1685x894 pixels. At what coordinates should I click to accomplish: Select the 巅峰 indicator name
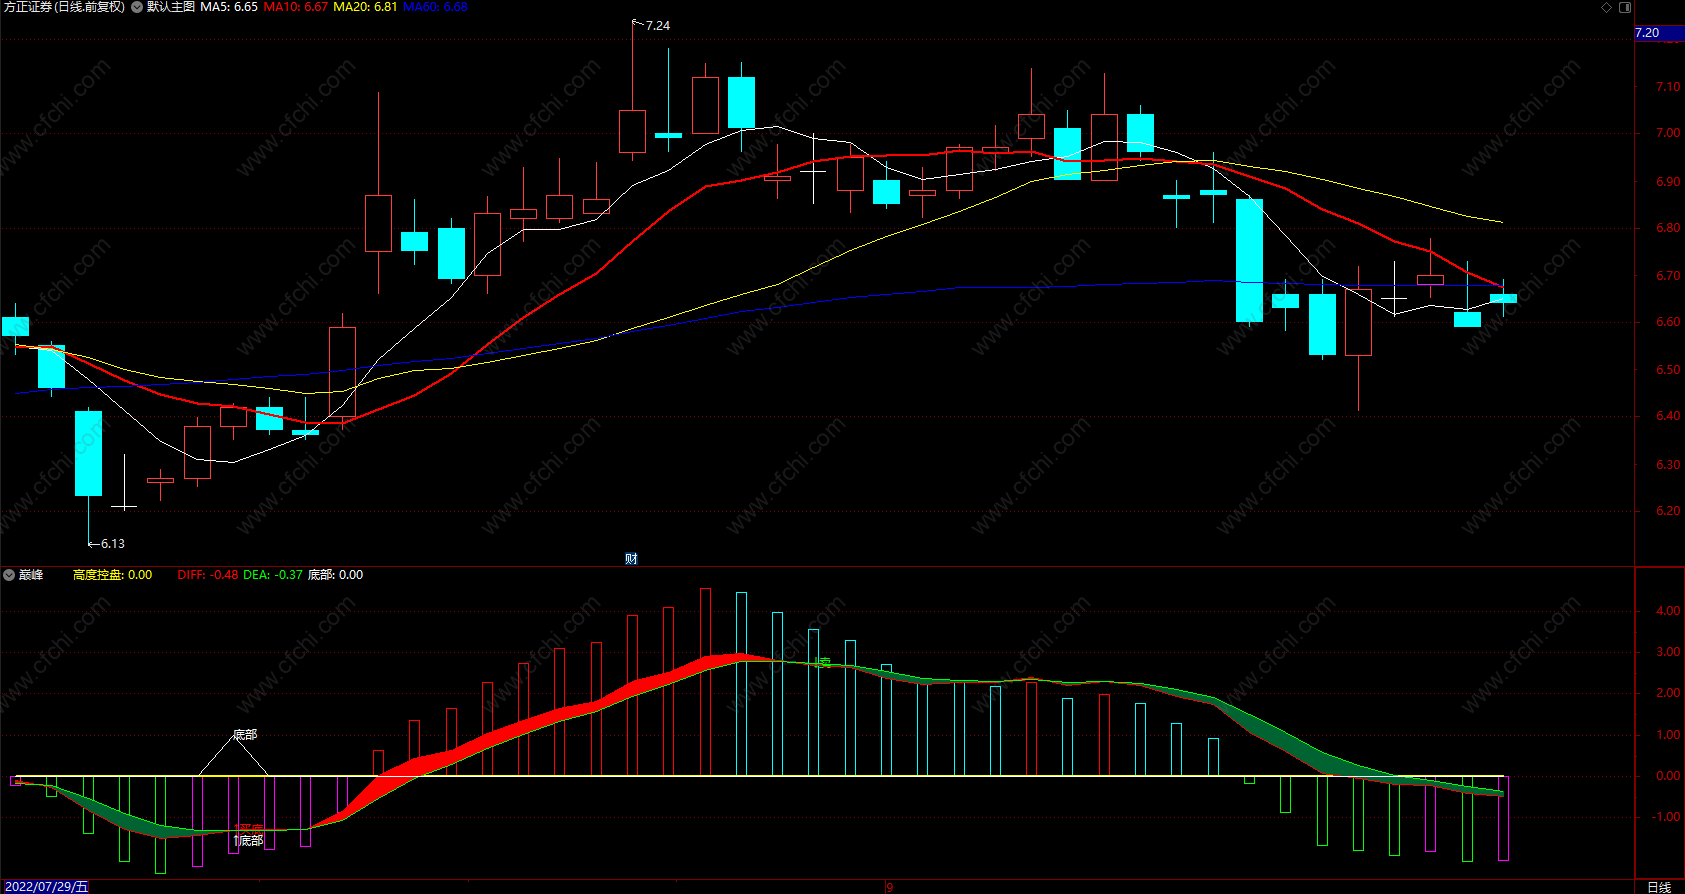click(31, 575)
